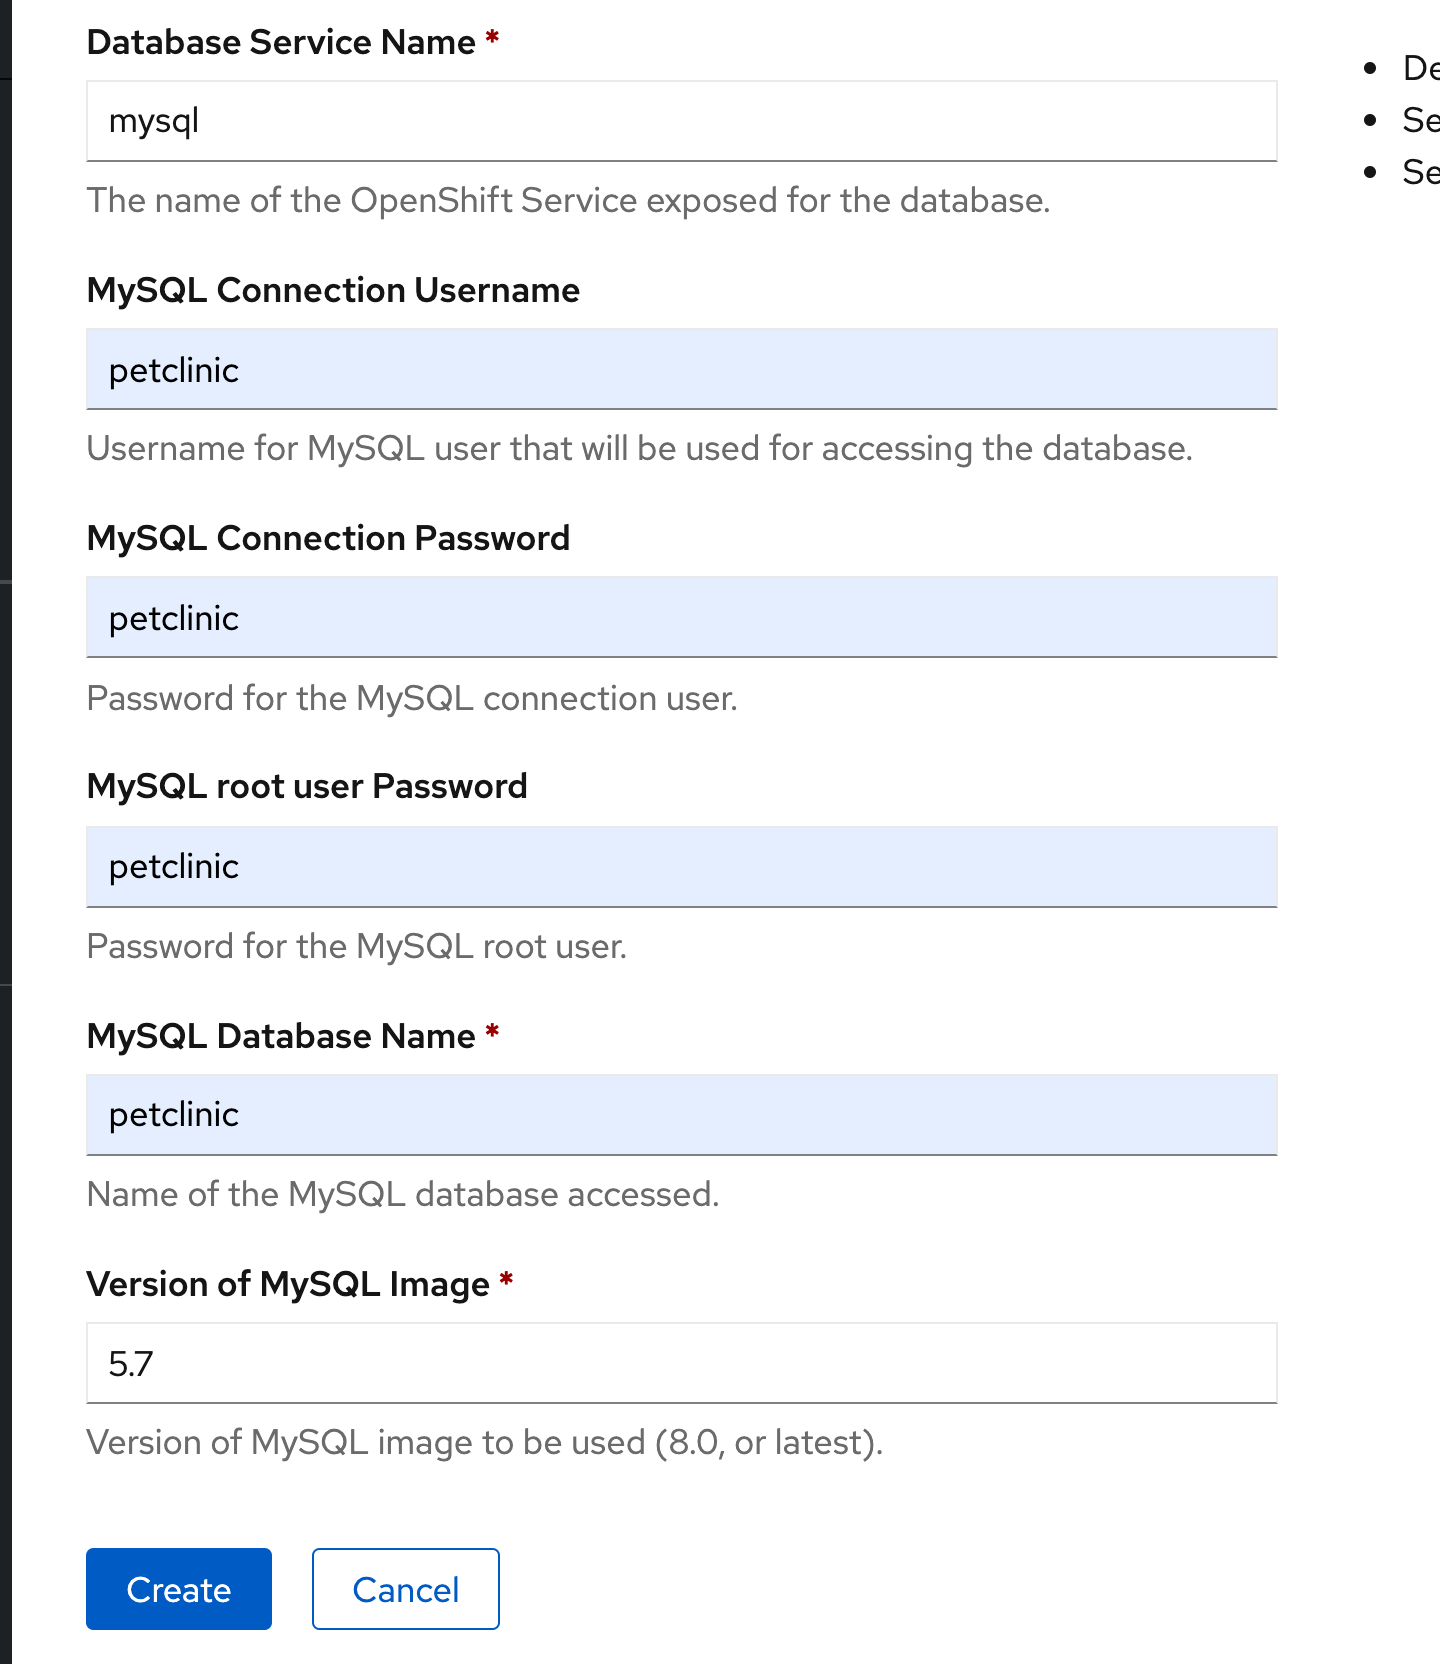Edit the MySQL Connection Username field
The height and width of the screenshot is (1664, 1440).
(682, 369)
